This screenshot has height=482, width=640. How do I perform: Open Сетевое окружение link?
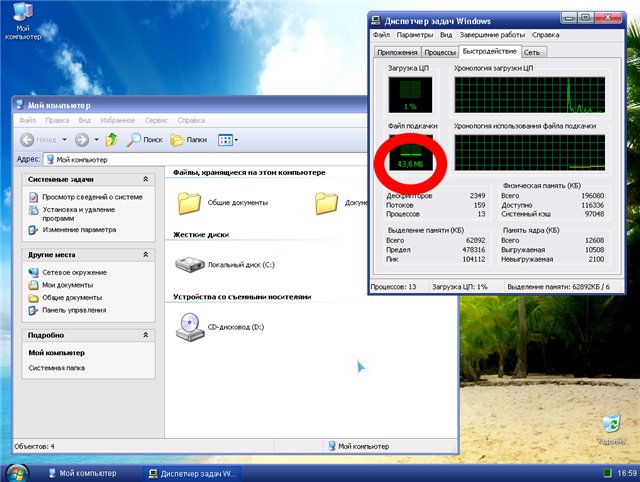pyautogui.click(x=74, y=272)
